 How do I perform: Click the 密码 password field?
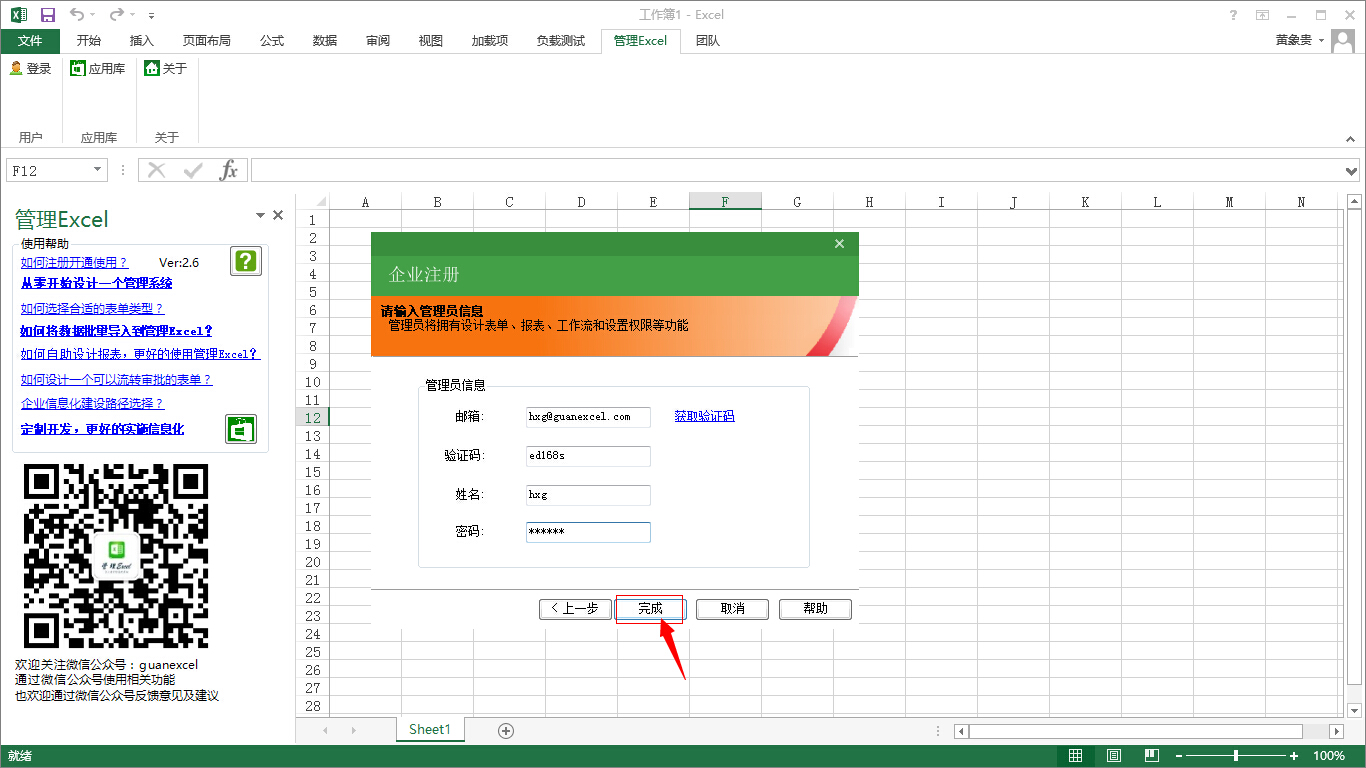point(588,532)
